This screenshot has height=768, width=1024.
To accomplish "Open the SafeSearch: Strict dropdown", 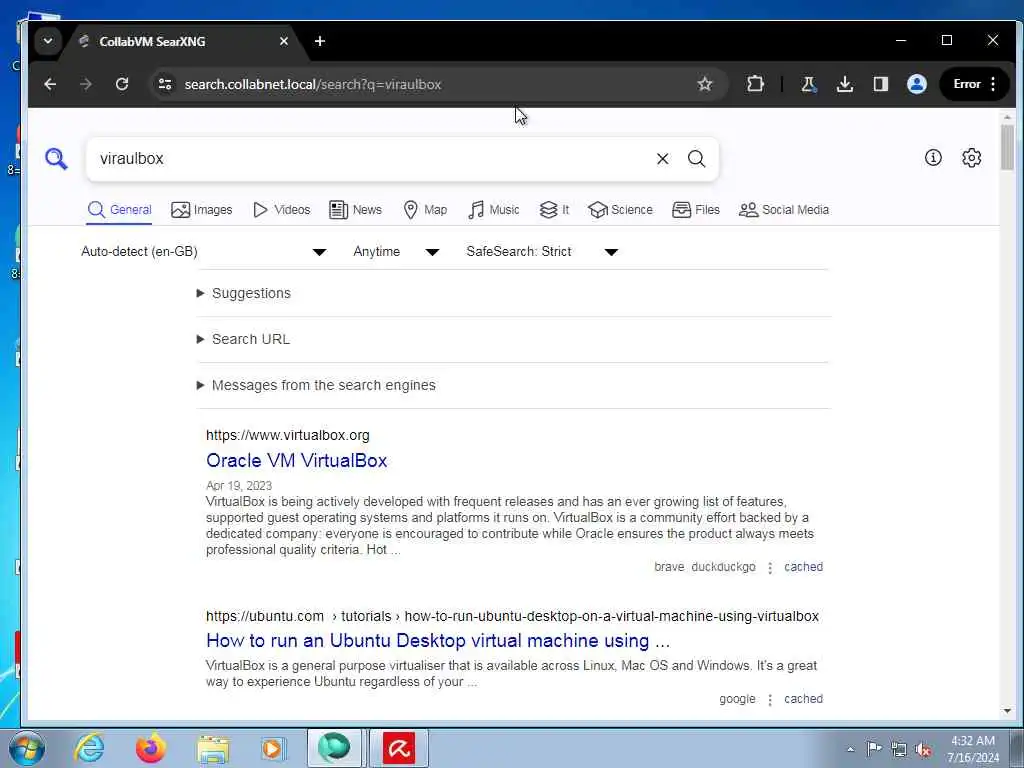I will [541, 252].
